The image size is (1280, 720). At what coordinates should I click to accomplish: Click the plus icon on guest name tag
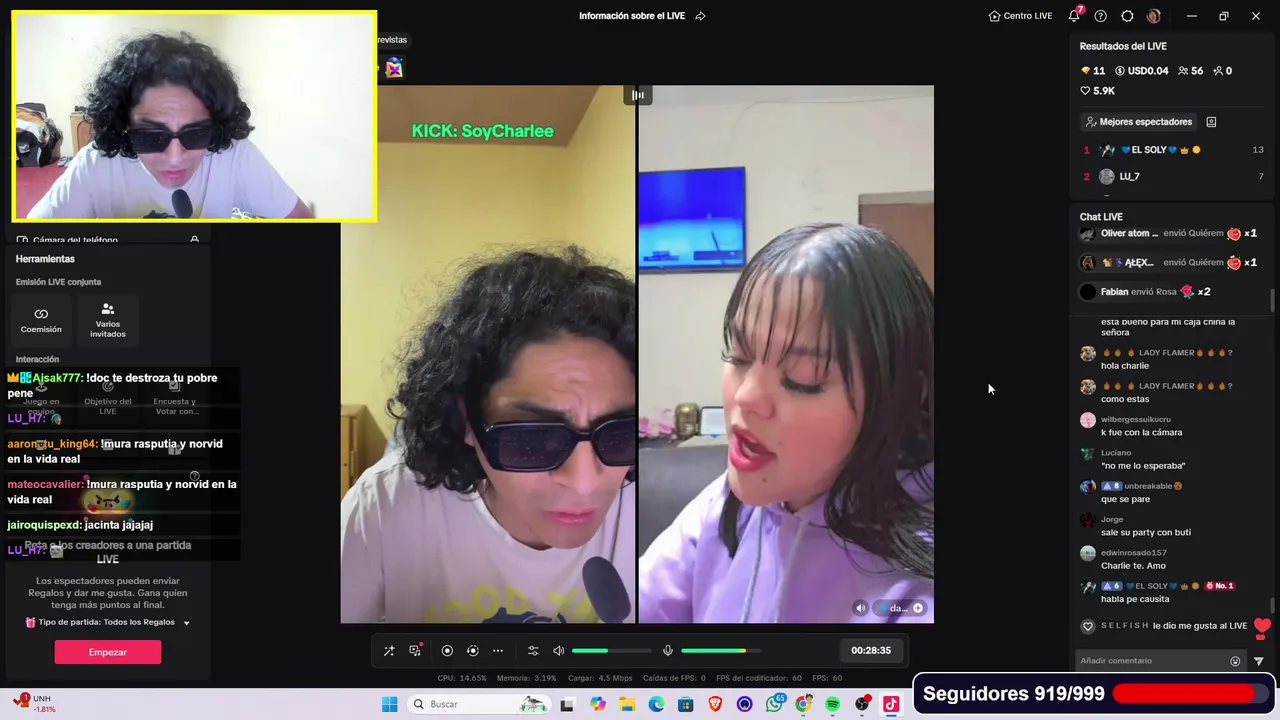tap(918, 608)
